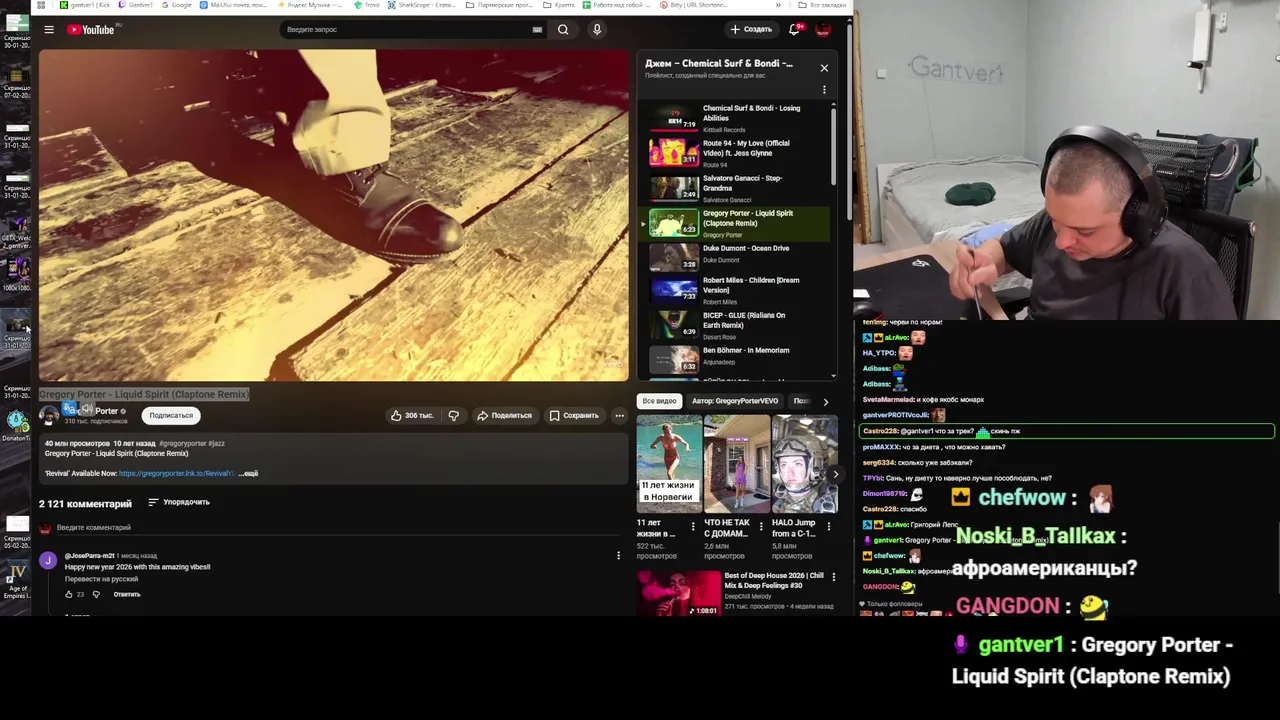Click the magnifier search button
This screenshot has height=720, width=1280.
pos(563,30)
